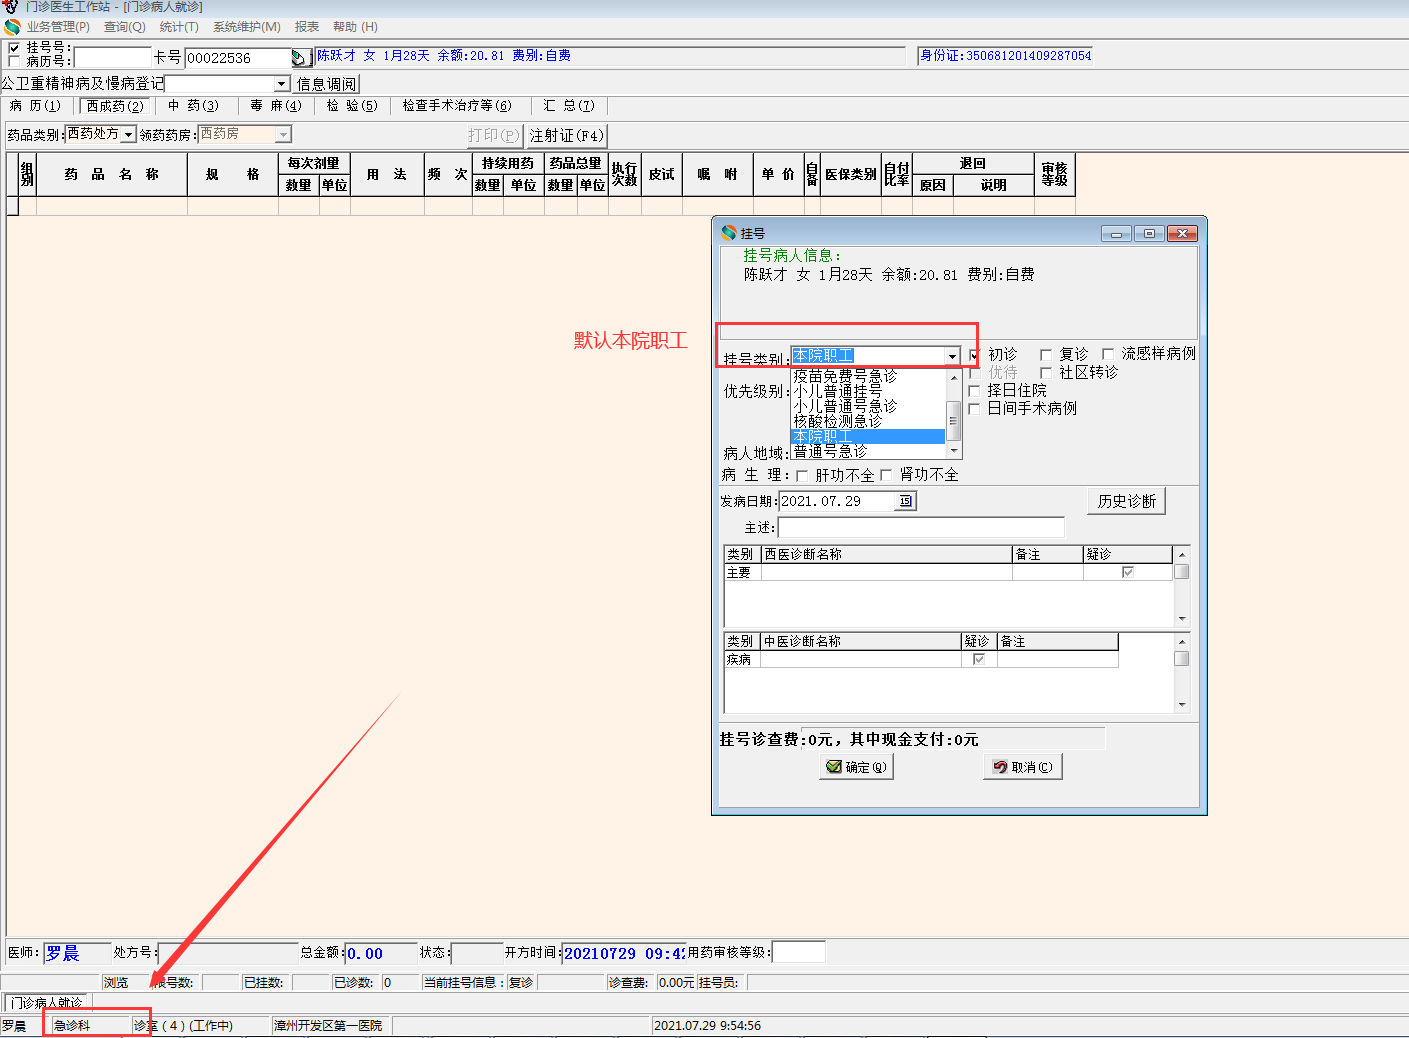Click the app logo icon beside 业务管理 menu
The height and width of the screenshot is (1038, 1409).
coord(12,27)
